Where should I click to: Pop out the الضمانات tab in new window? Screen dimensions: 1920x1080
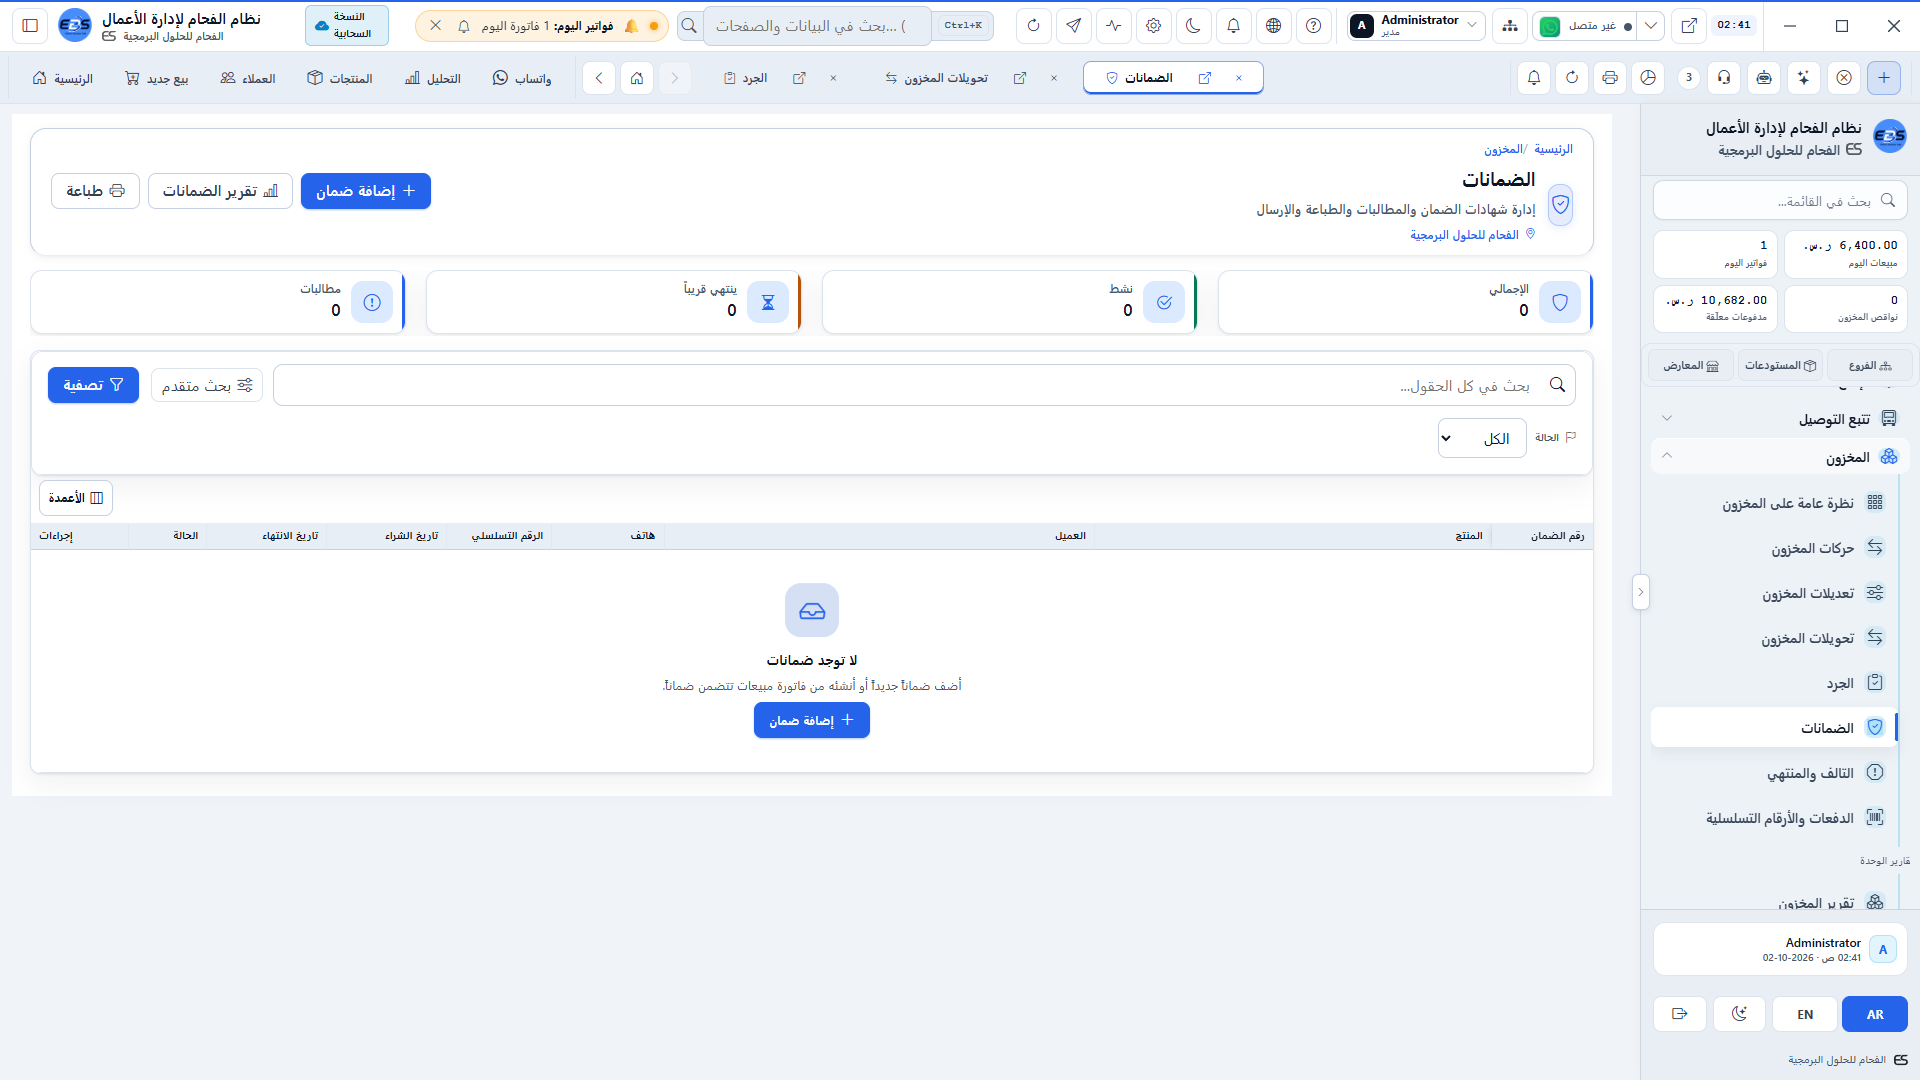click(1205, 78)
